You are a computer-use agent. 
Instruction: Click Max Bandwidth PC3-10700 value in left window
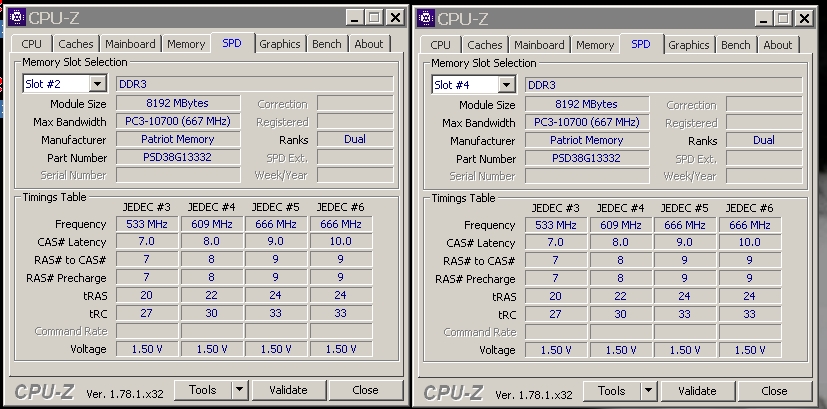coord(178,121)
